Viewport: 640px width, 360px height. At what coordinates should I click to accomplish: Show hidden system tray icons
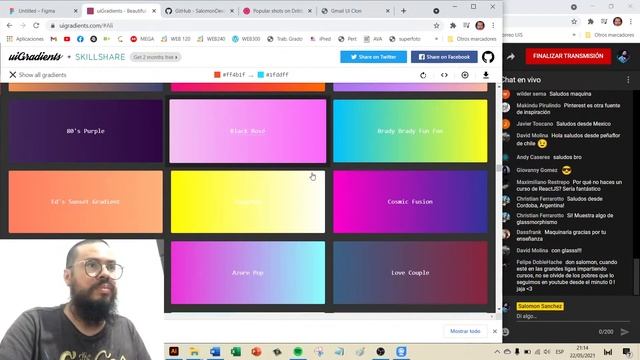click(497, 351)
